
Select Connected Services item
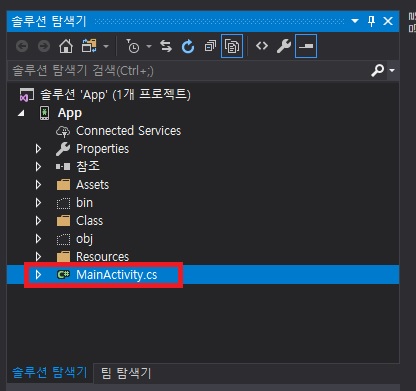128,131
